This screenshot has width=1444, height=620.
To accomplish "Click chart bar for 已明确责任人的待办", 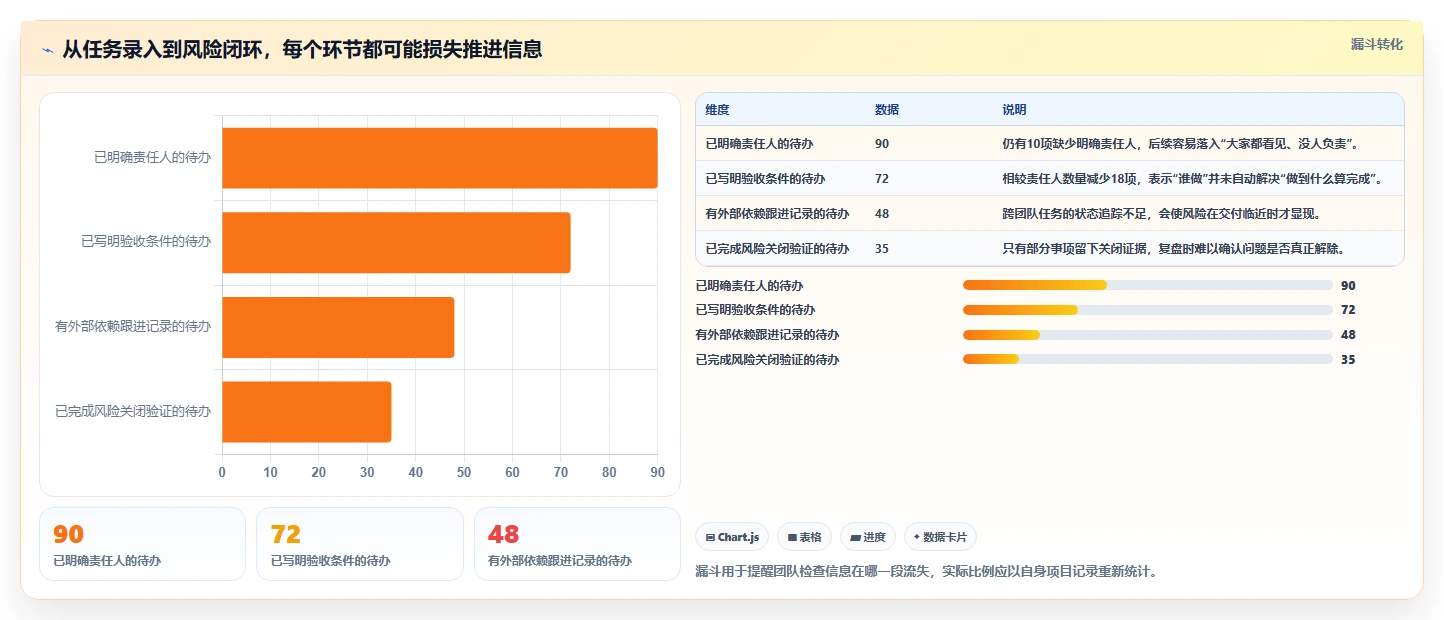I will click(x=440, y=158).
